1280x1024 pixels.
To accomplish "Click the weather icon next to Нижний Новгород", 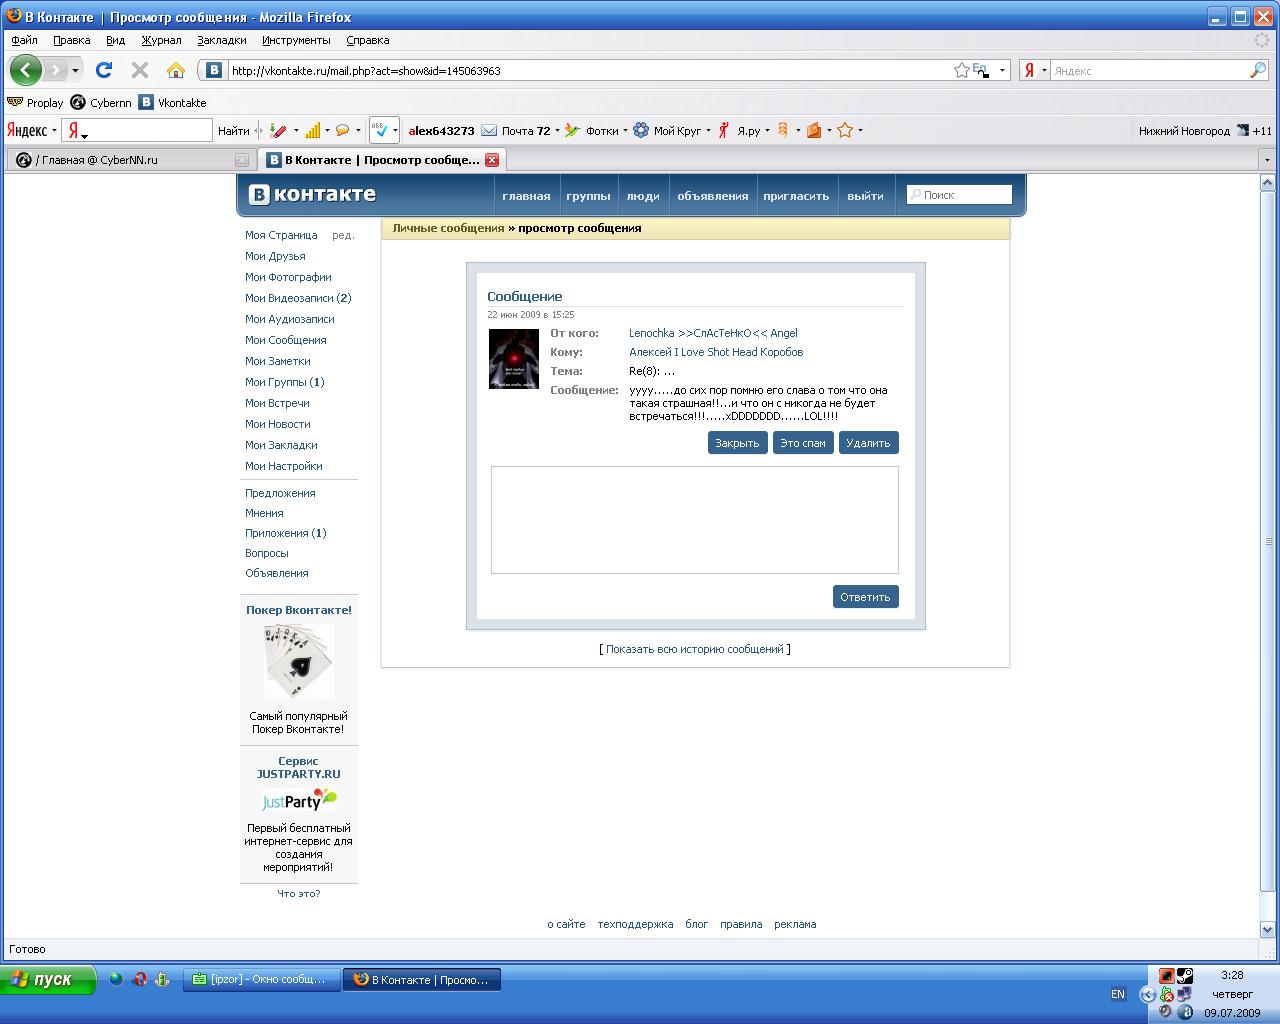I will pyautogui.click(x=1243, y=130).
